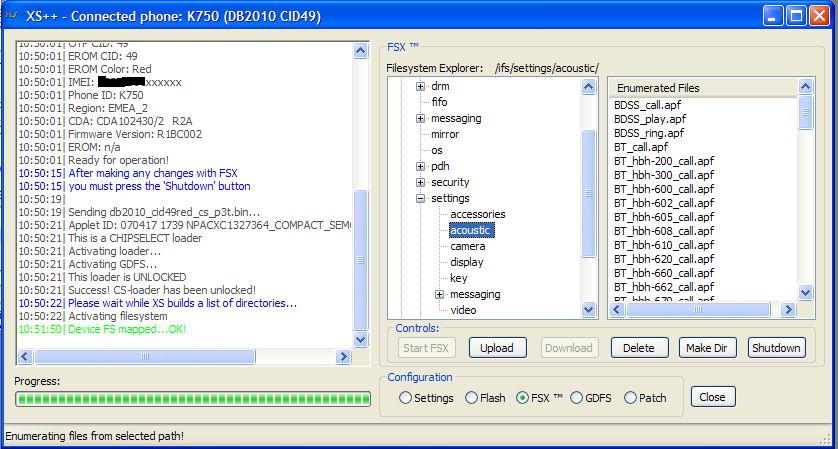The image size is (838, 449).
Task: Select the display folder in tree
Action: tap(467, 262)
